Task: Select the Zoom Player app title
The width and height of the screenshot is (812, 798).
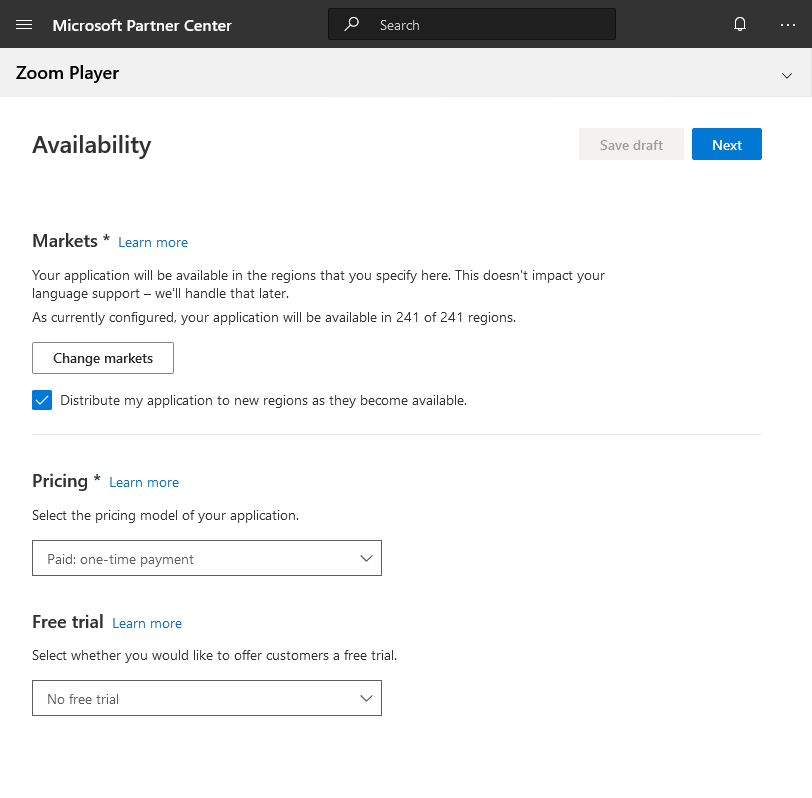Action: 67,73
